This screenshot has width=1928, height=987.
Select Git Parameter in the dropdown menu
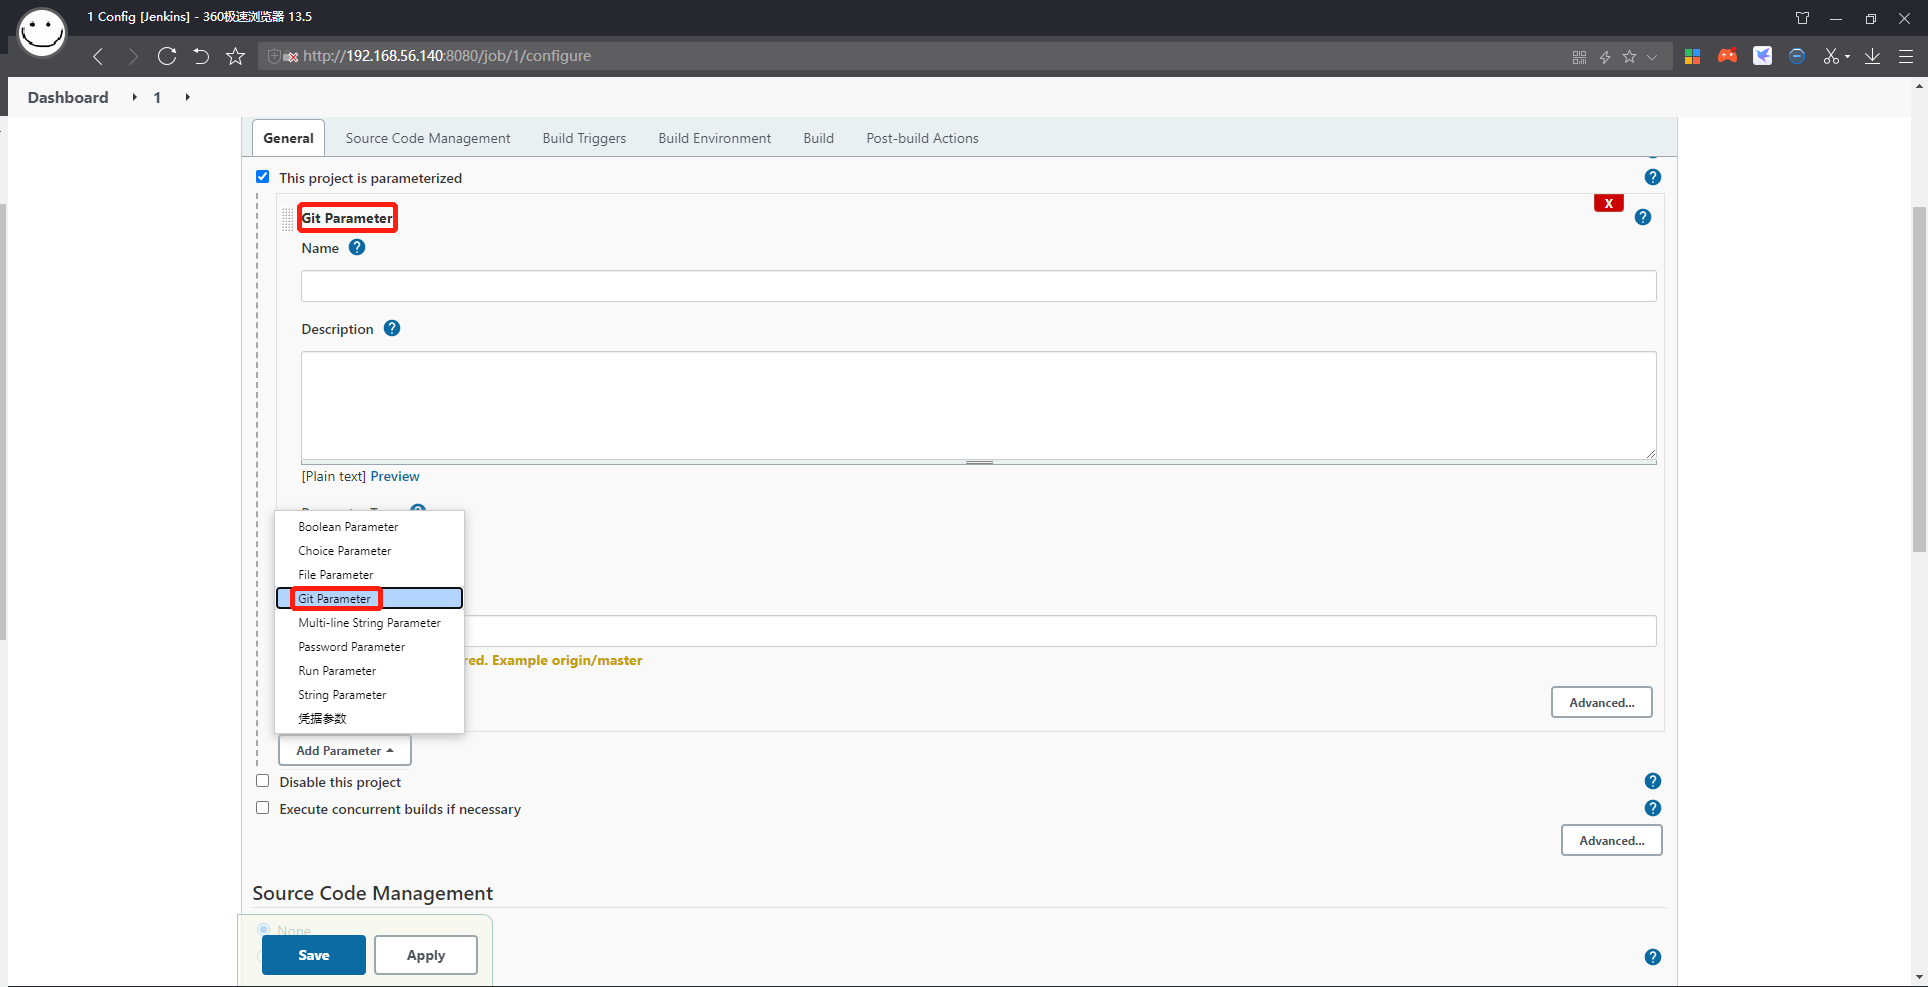point(369,599)
